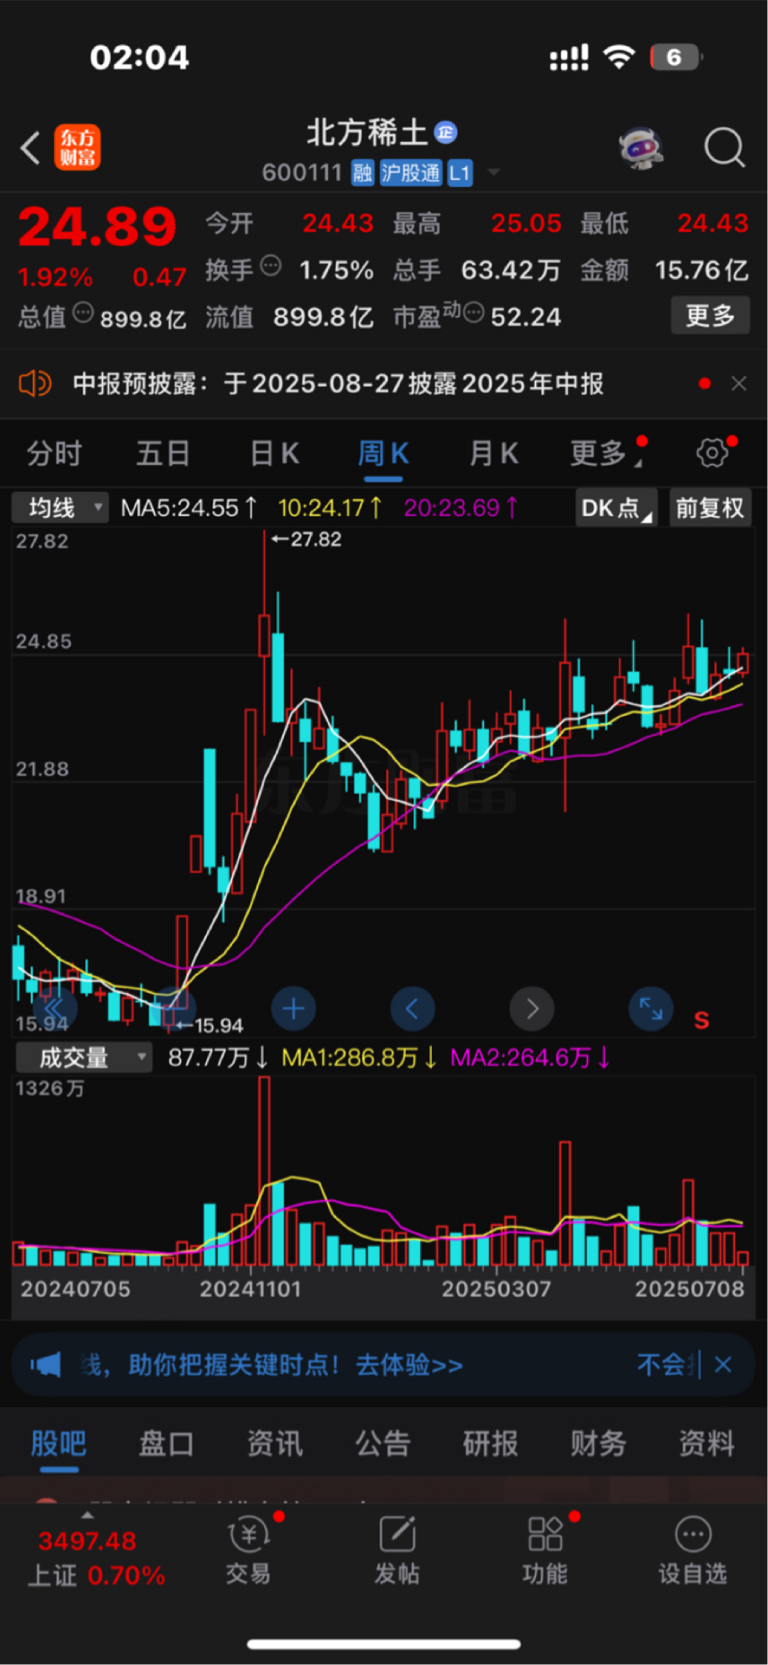The width and height of the screenshot is (768, 1665).
Task: Open the 成交量 sub-indicator dropdown
Action: tap(83, 1058)
